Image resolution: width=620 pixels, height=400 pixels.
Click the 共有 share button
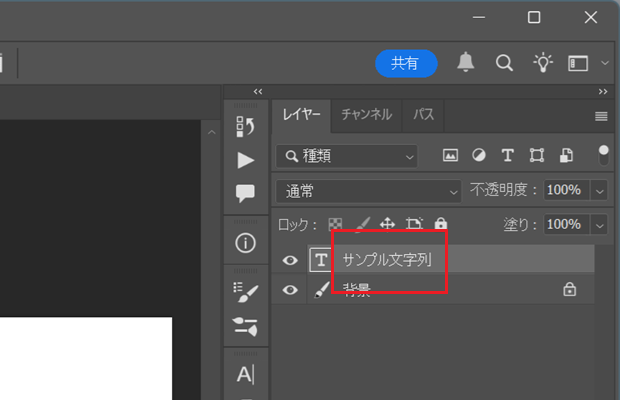pyautogui.click(x=405, y=63)
